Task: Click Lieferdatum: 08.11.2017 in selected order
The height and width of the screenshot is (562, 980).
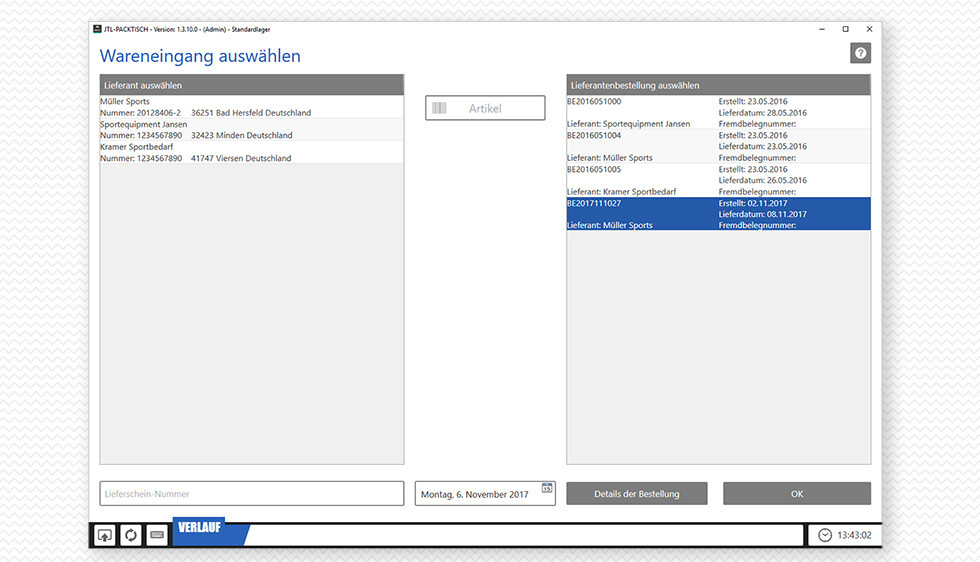Action: point(762,214)
